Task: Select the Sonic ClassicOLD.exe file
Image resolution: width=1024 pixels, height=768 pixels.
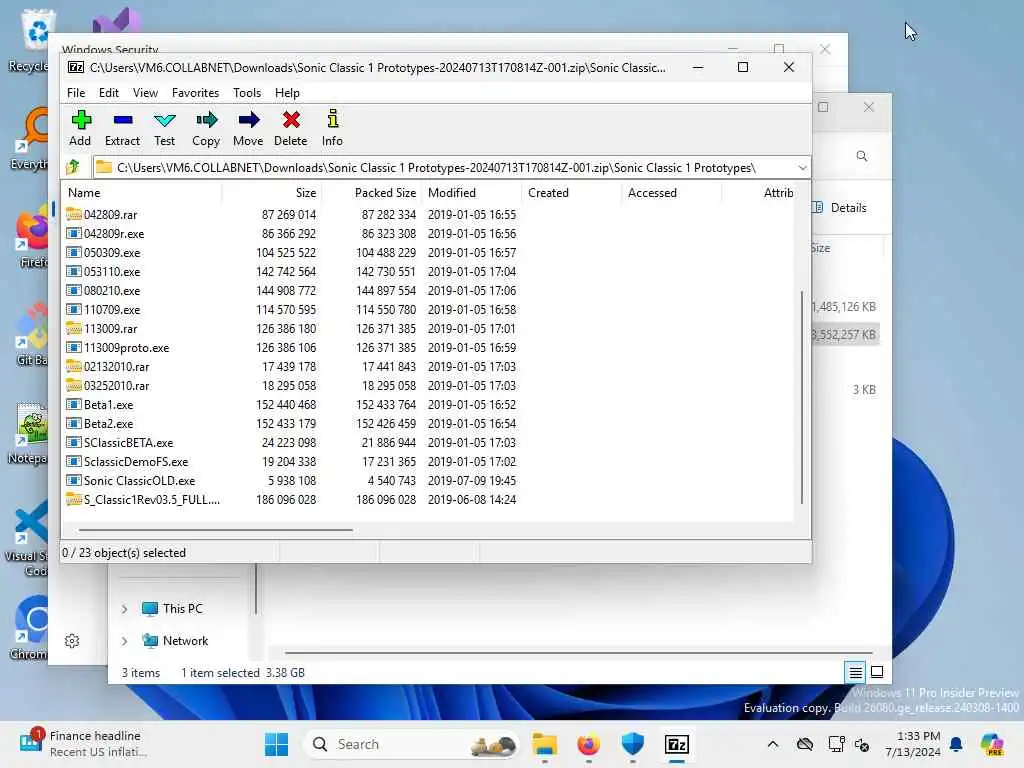Action: click(x=138, y=480)
